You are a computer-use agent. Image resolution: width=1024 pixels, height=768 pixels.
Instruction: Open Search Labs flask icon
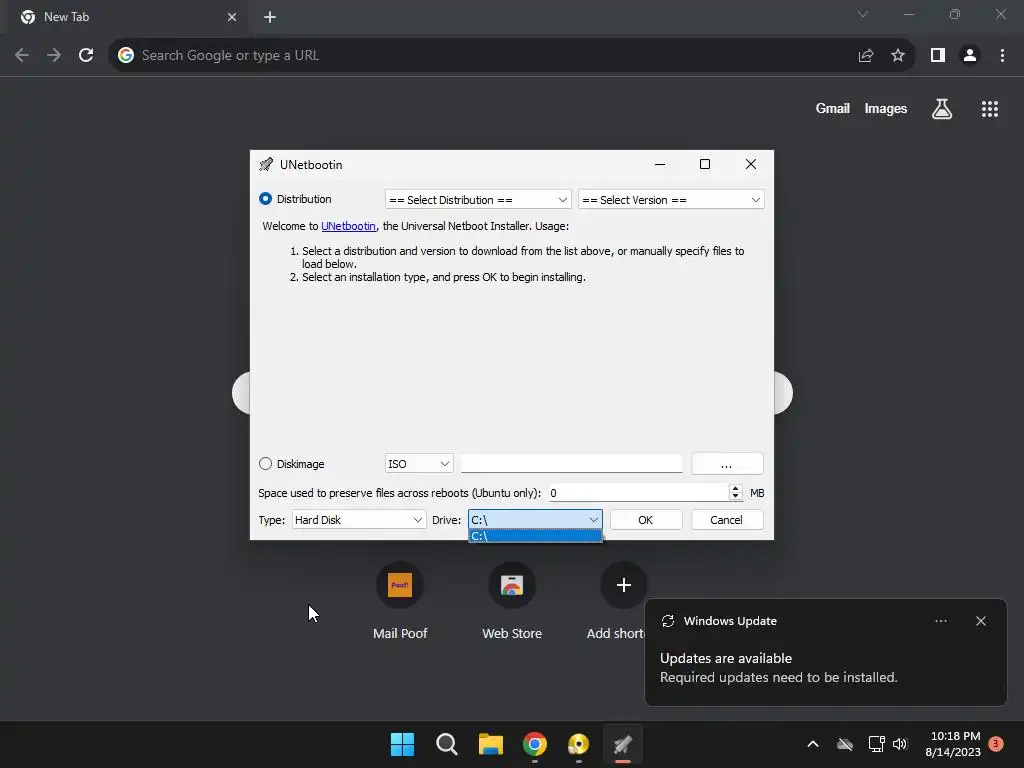(x=942, y=108)
